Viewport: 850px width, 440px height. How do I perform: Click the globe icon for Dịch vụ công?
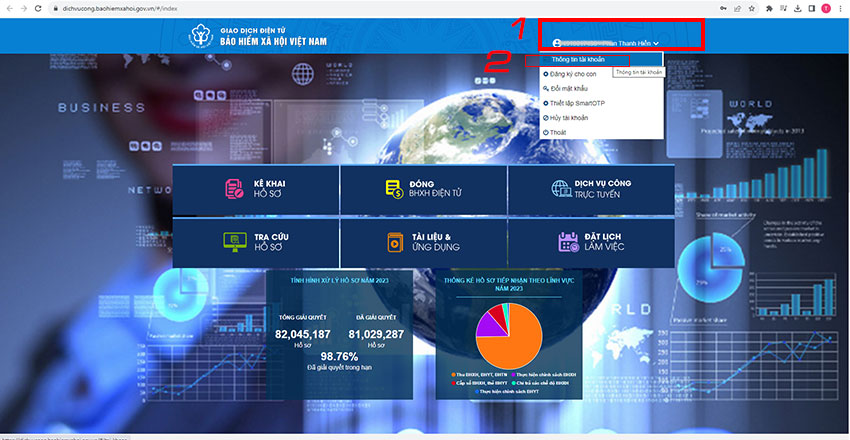click(560, 189)
